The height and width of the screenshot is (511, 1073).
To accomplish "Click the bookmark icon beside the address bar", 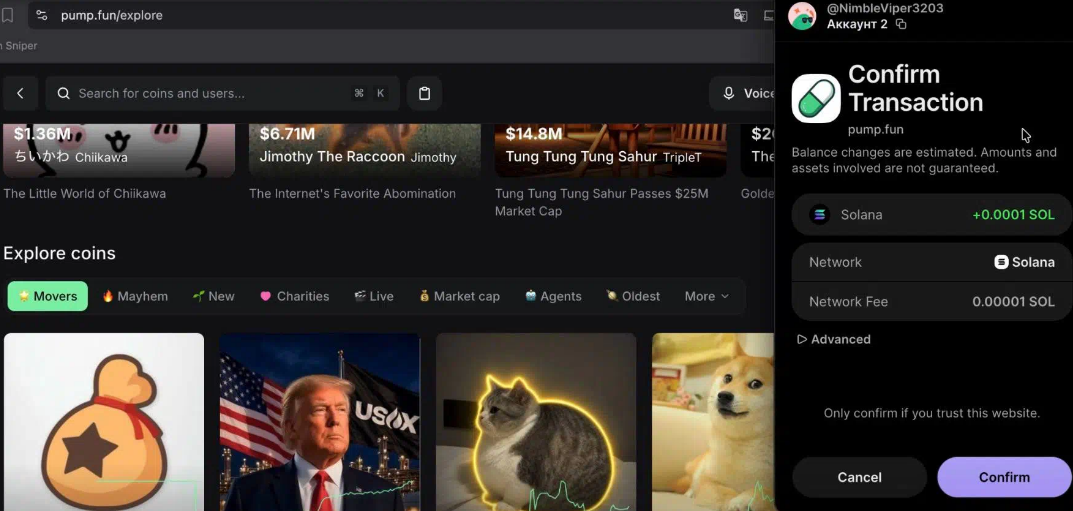I will (x=7, y=15).
